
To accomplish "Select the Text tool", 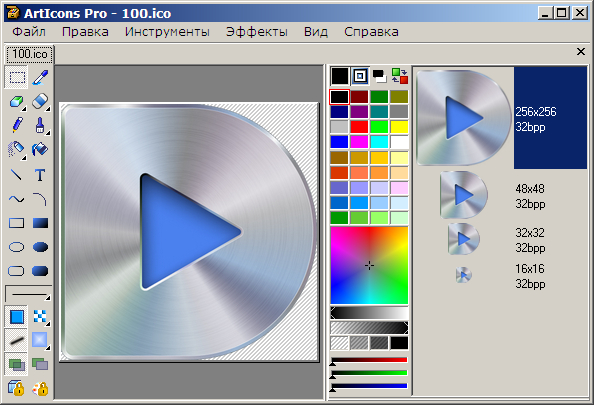I will pos(40,174).
